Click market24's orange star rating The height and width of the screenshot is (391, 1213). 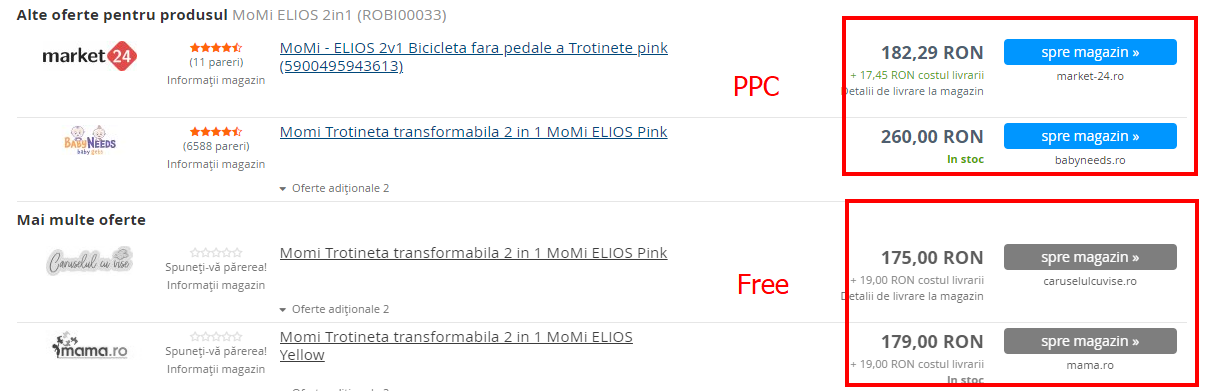click(x=216, y=47)
